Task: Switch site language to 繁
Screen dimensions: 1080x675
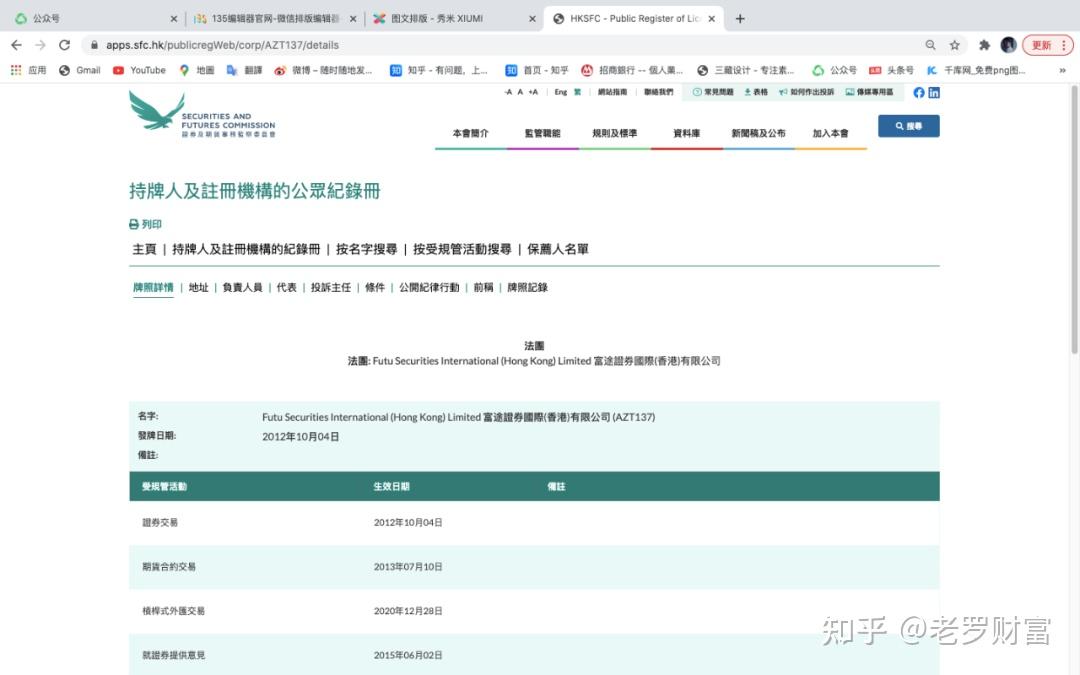Action: pyautogui.click(x=578, y=91)
